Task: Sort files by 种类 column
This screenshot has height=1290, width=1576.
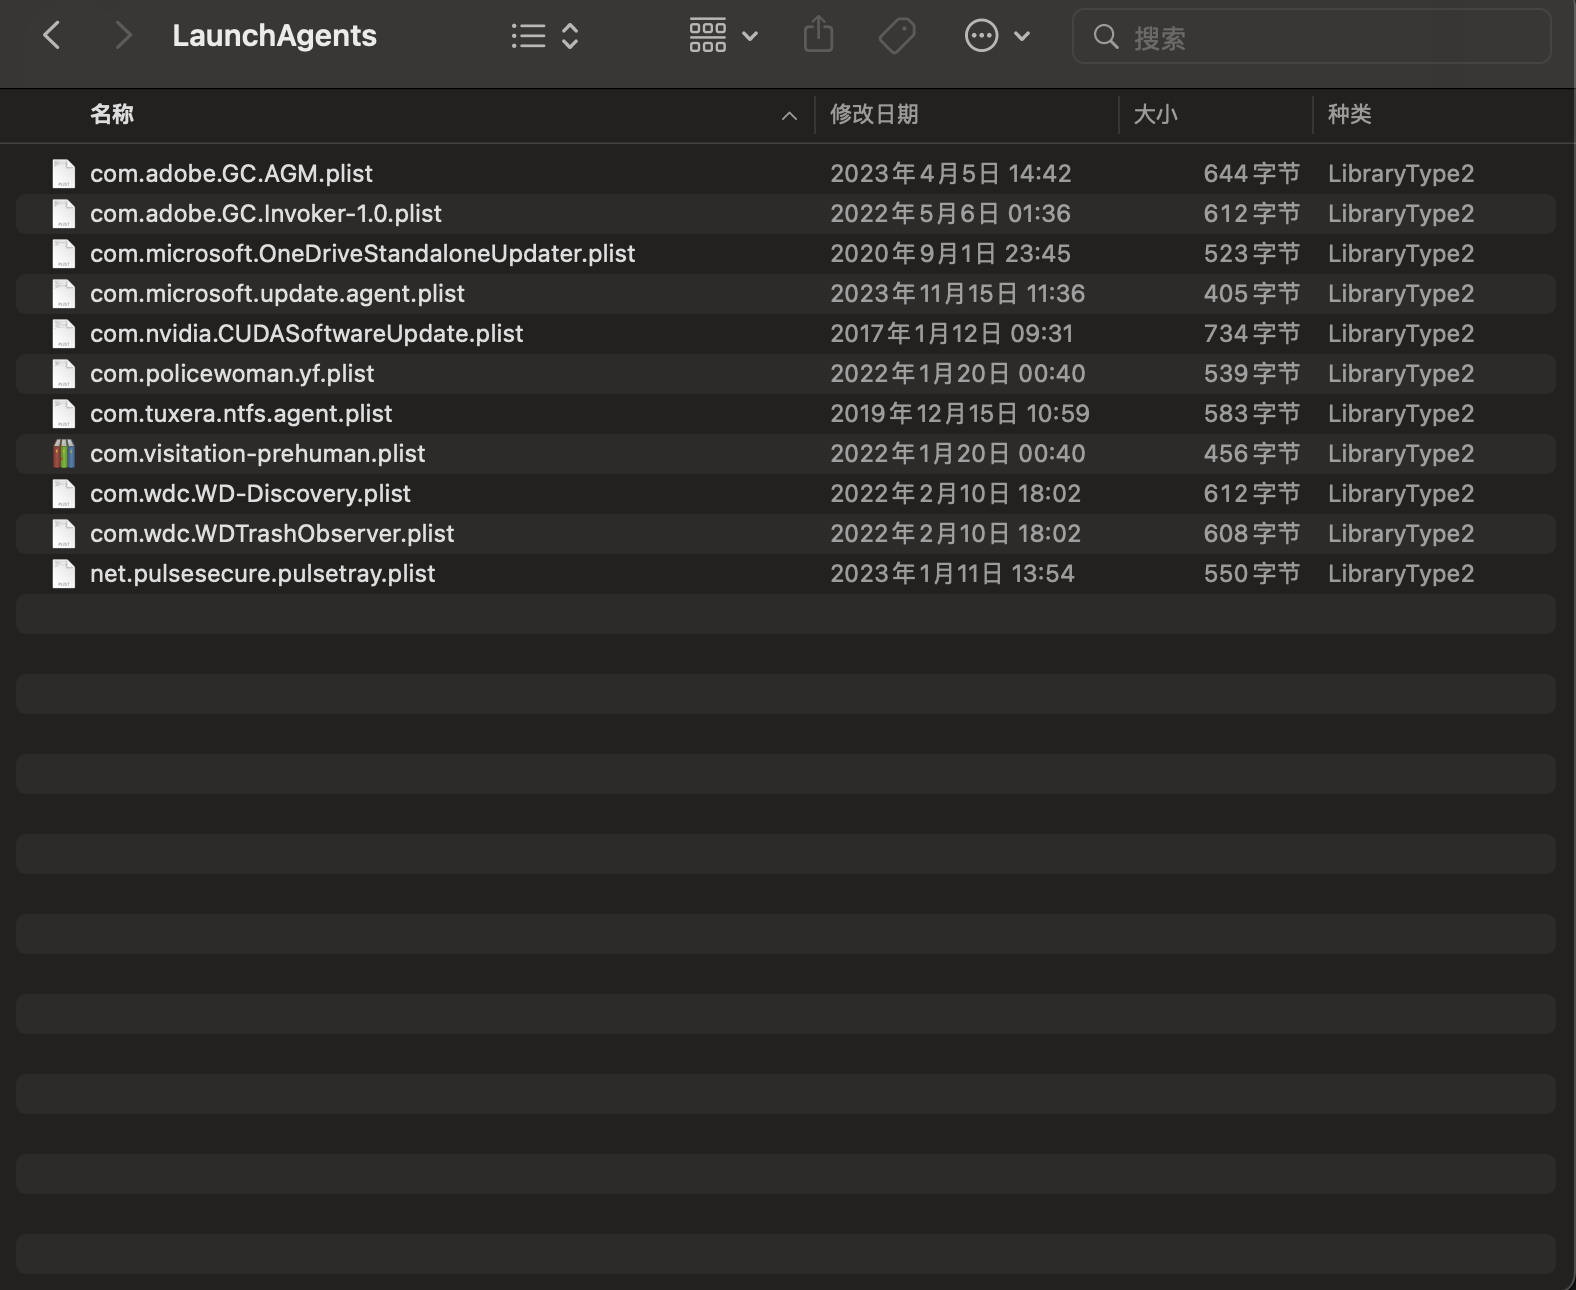Action: click(x=1349, y=114)
